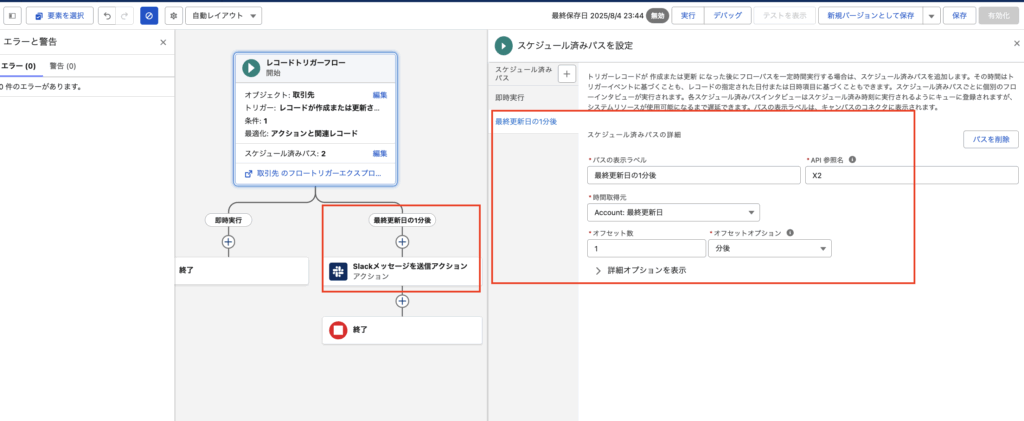
Task: Click the undo arrow icon
Action: tap(105, 16)
